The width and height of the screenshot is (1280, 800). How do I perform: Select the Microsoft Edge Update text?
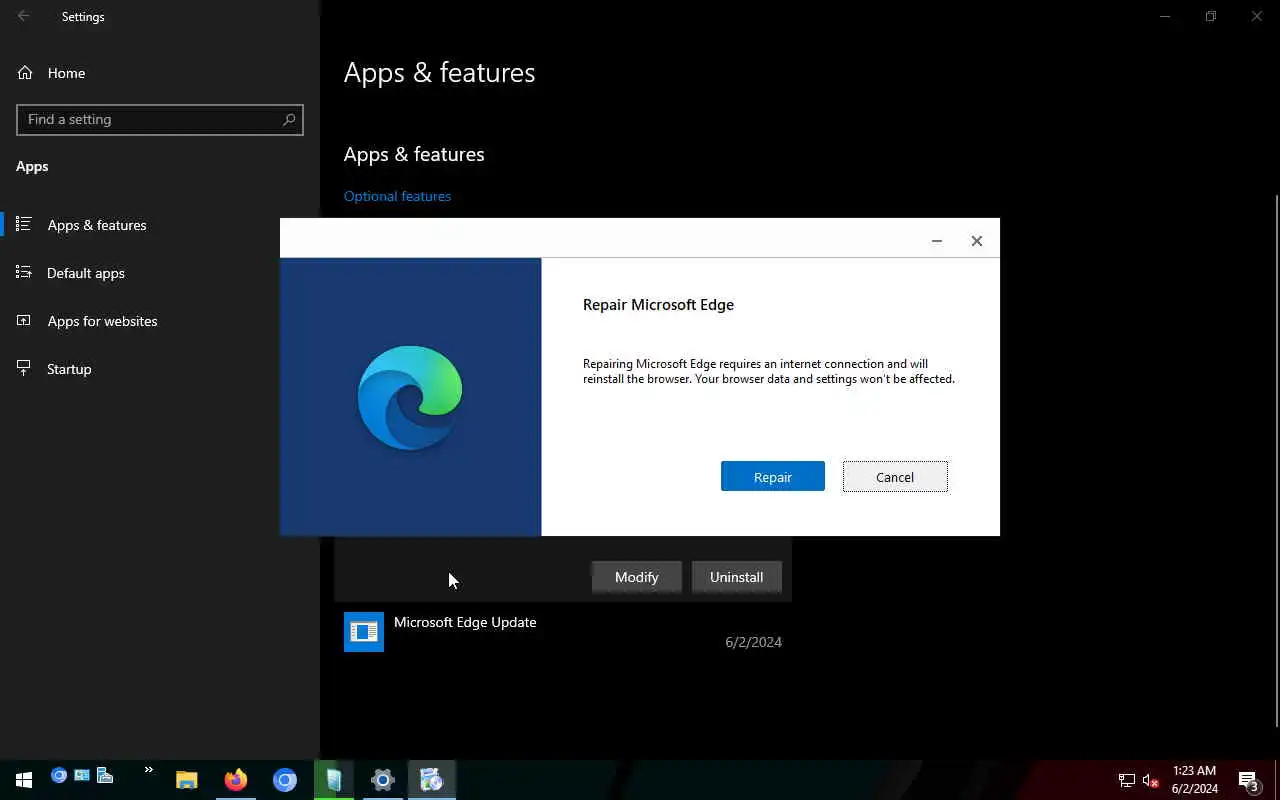[x=465, y=622]
